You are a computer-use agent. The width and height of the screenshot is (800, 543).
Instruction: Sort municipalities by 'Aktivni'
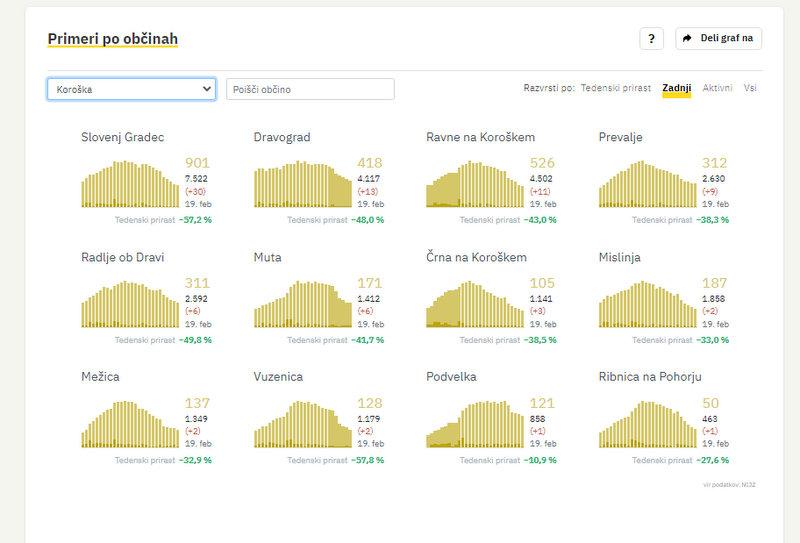click(x=717, y=88)
